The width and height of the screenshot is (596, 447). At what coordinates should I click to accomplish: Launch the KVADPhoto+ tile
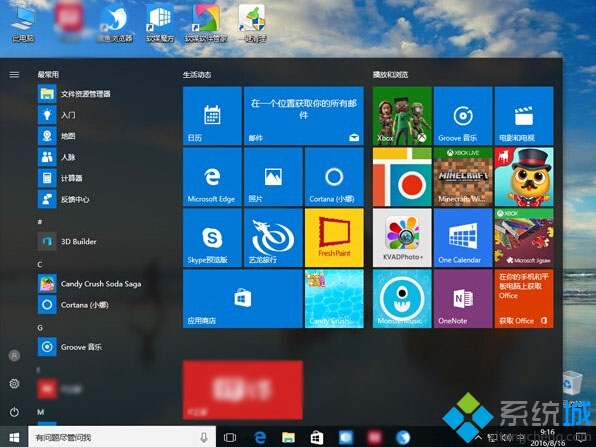click(x=402, y=238)
